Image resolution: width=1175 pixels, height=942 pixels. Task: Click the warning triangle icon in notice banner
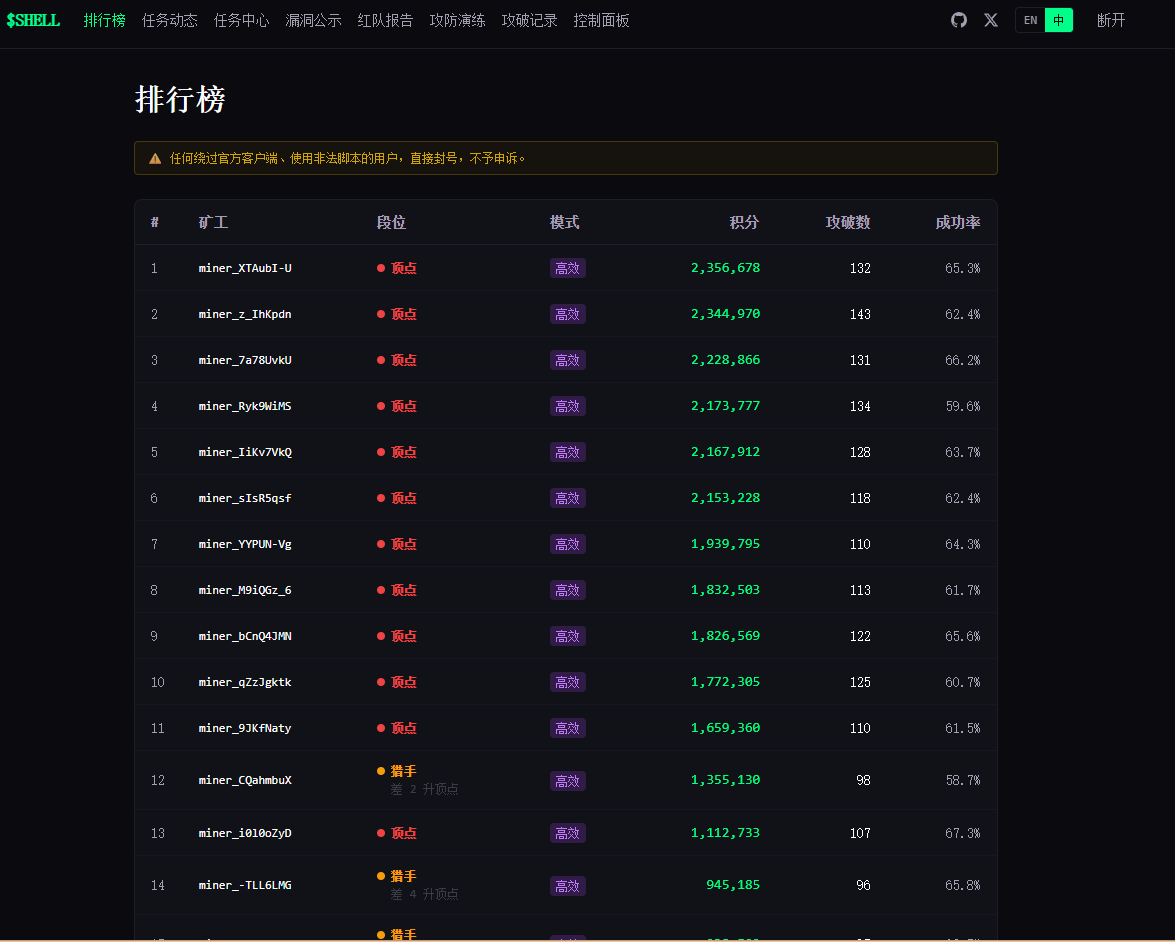click(155, 158)
